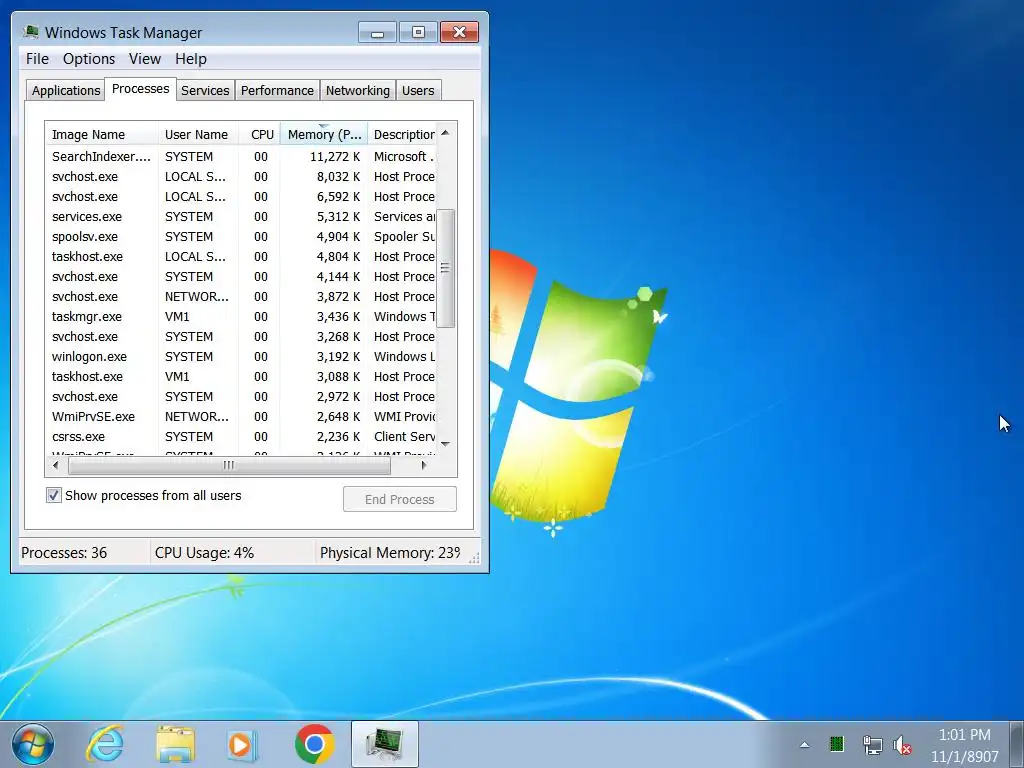Open the Windows Start orb
This screenshot has height=768, width=1024.
[x=33, y=744]
